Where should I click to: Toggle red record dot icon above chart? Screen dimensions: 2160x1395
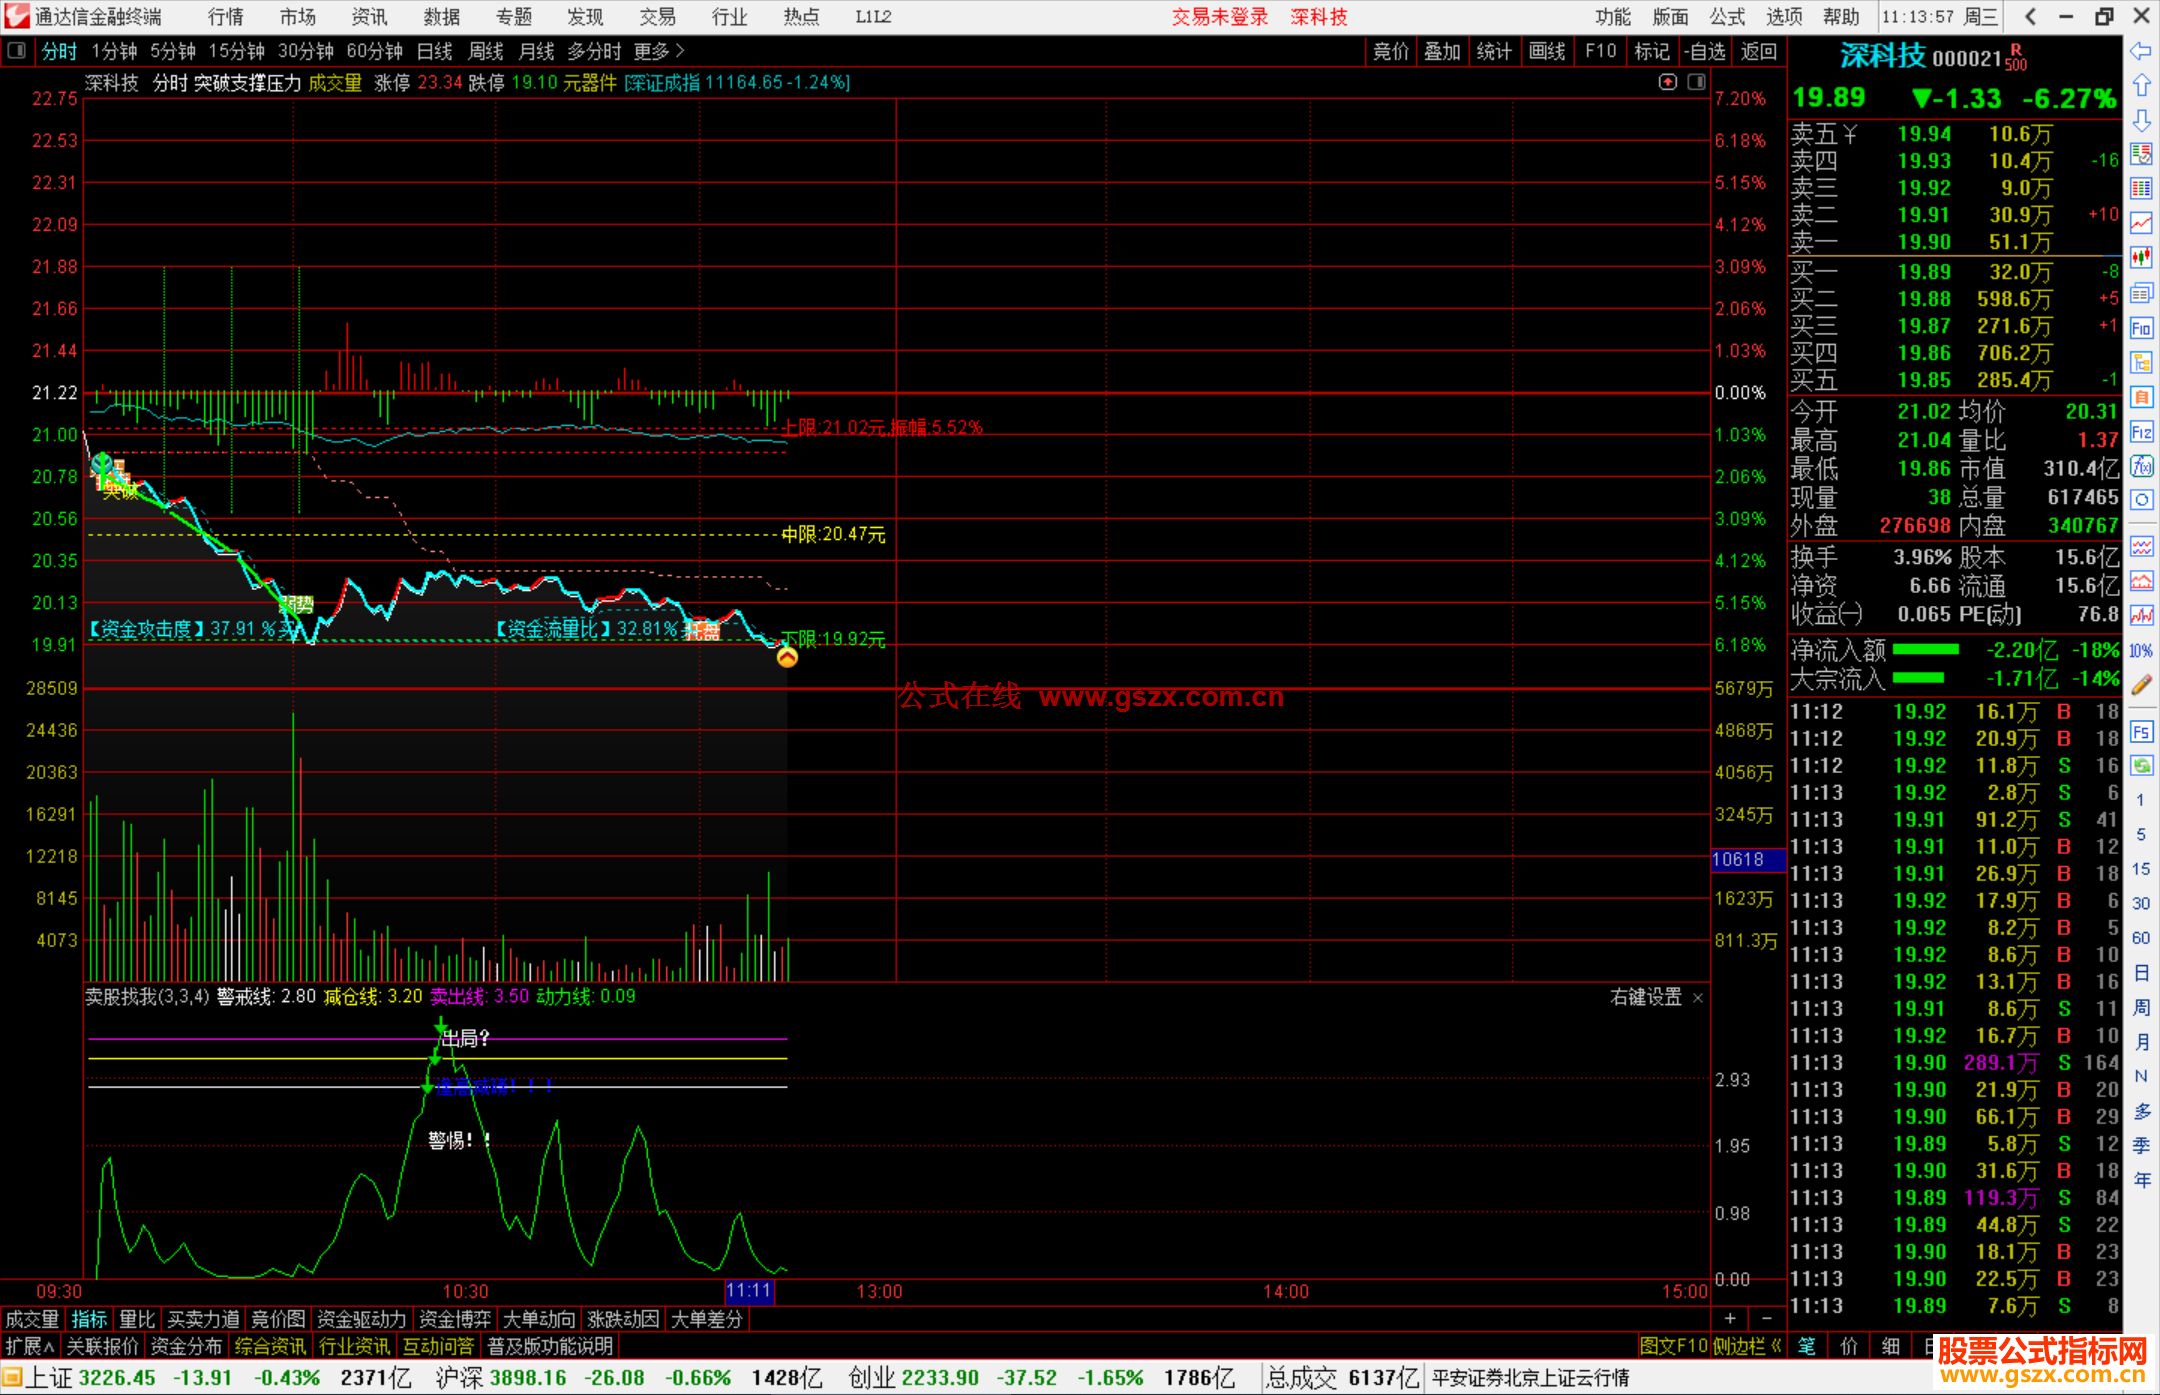[x=1667, y=82]
